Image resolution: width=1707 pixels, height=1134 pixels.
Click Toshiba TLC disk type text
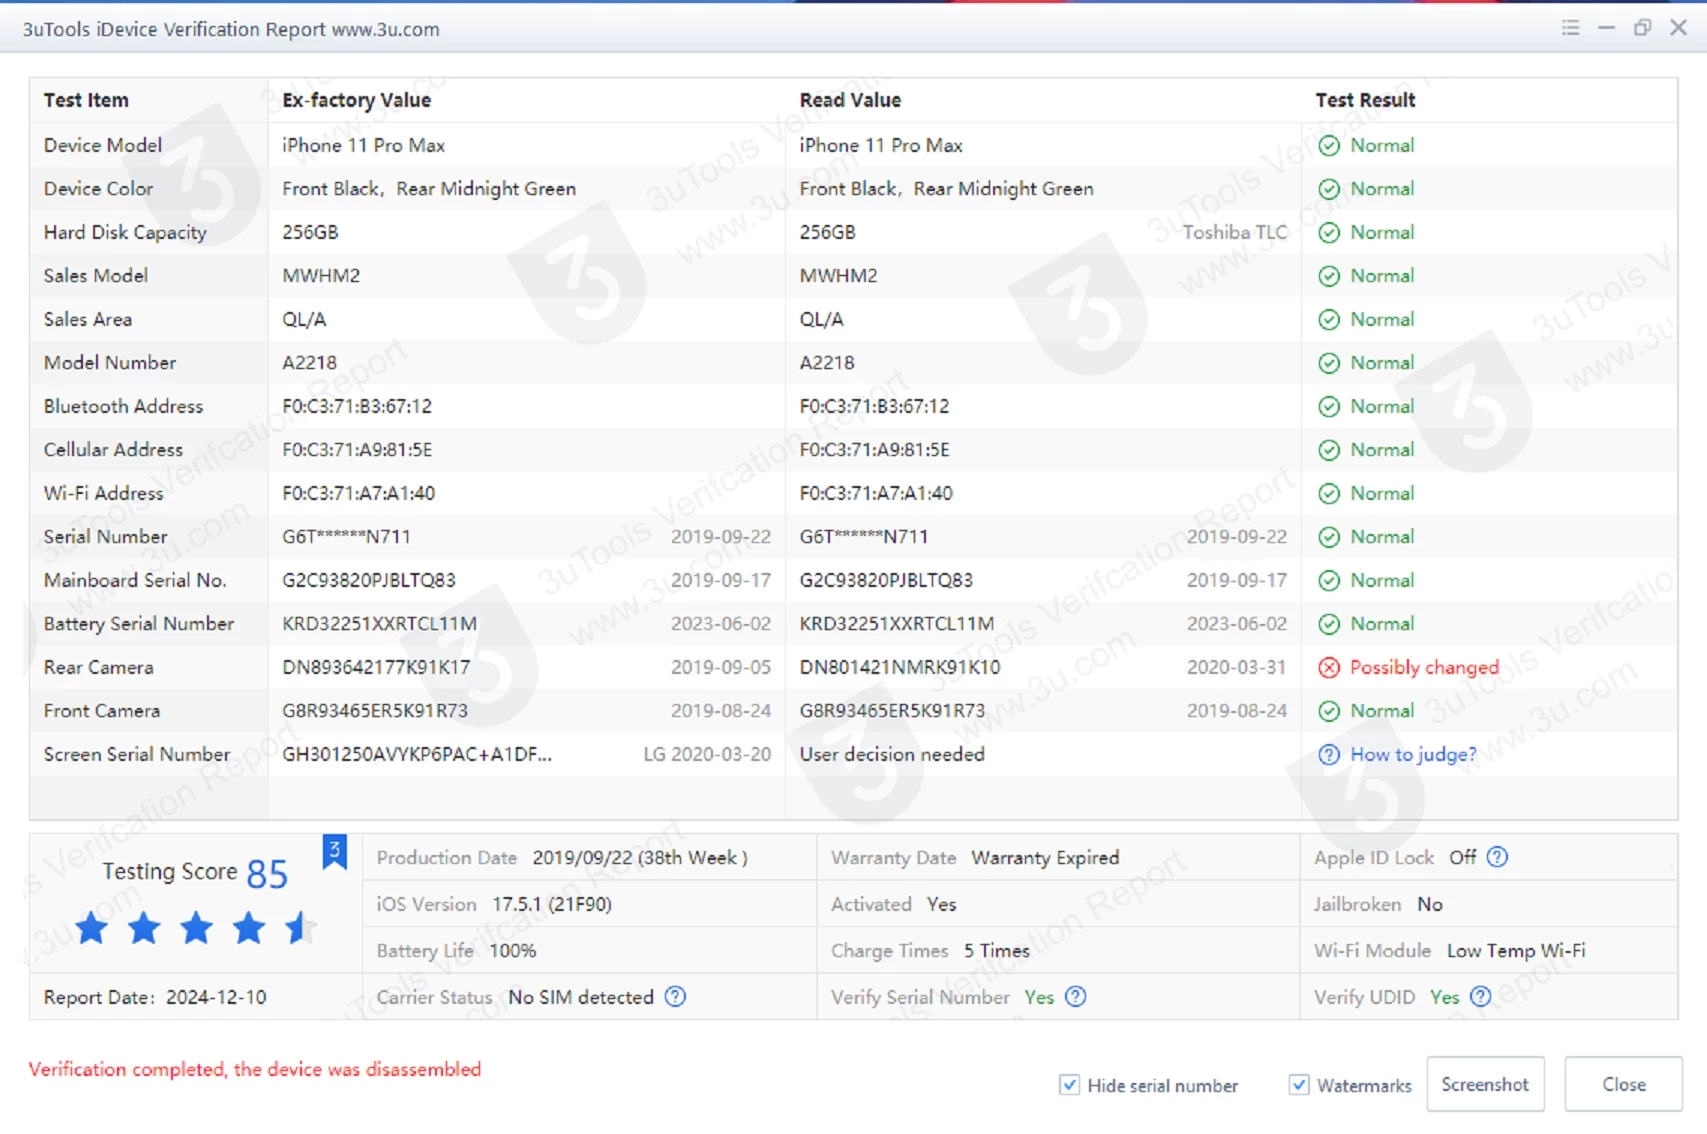tap(1235, 233)
